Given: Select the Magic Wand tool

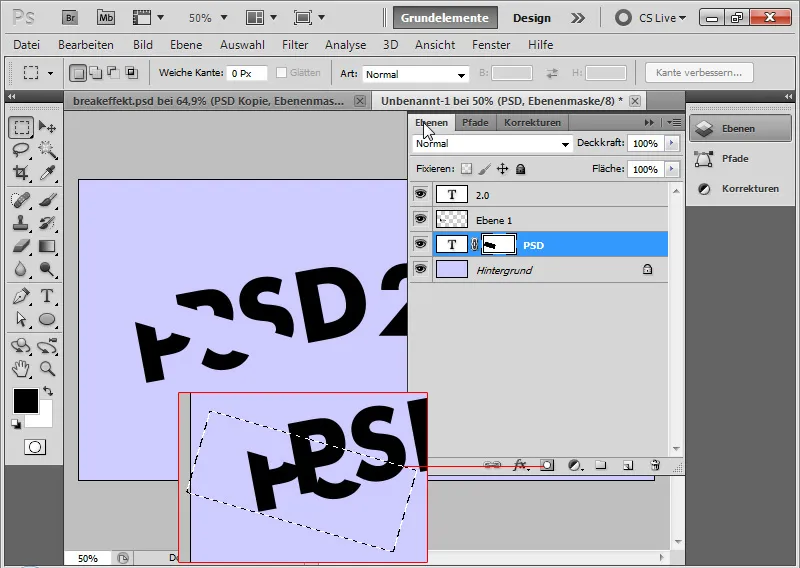Looking at the screenshot, I should [47, 150].
